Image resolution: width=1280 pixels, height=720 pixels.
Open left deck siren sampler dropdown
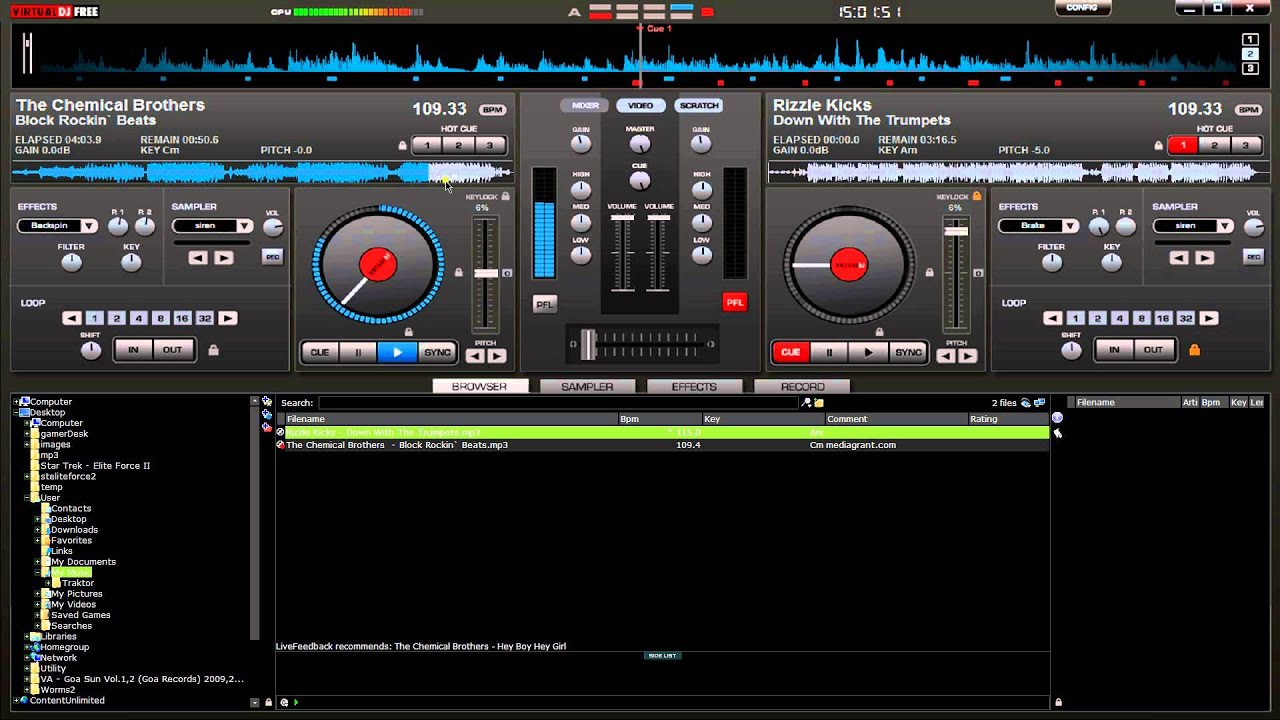pos(213,226)
